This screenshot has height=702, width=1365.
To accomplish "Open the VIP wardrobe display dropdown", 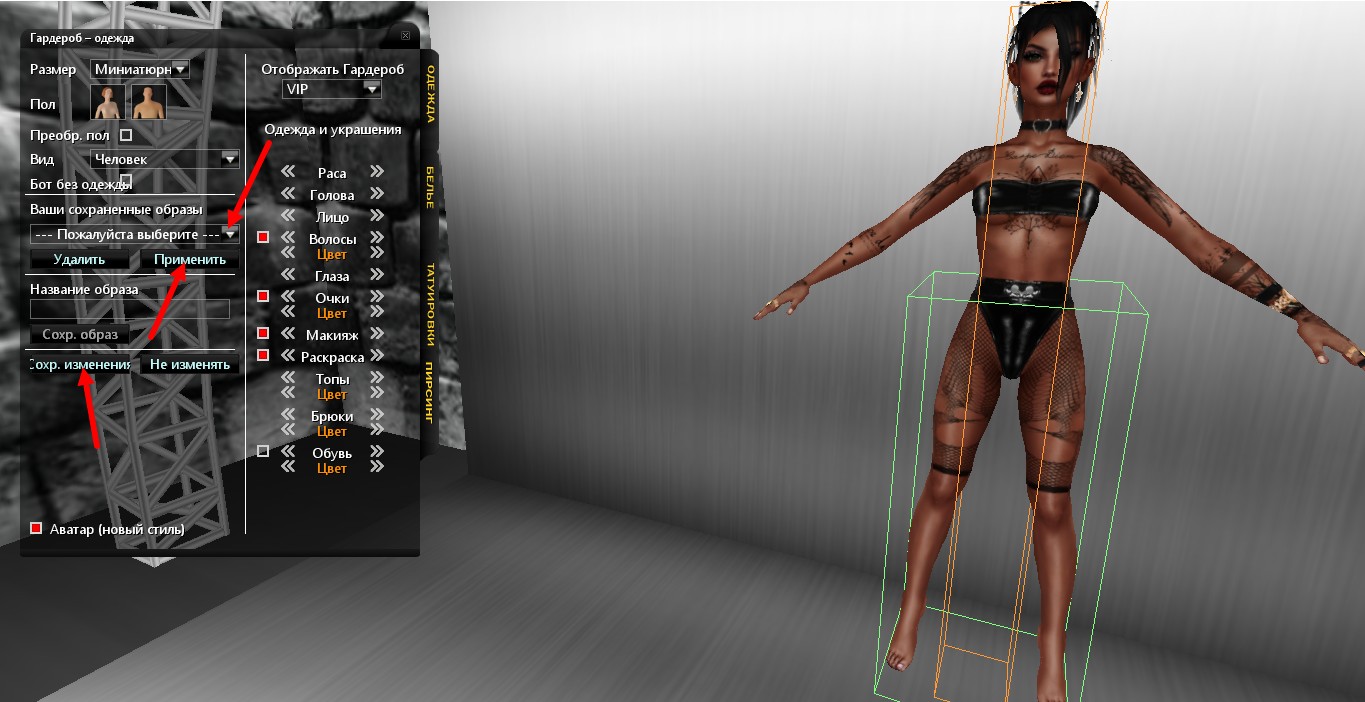I will point(331,89).
